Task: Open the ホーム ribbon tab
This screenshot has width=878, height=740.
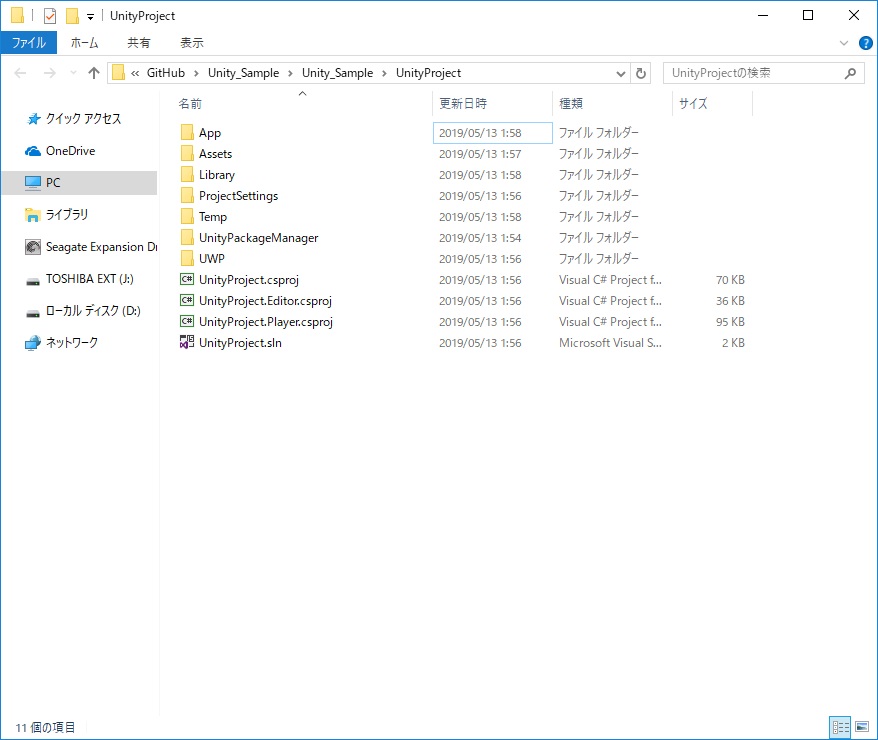Action: 85,43
